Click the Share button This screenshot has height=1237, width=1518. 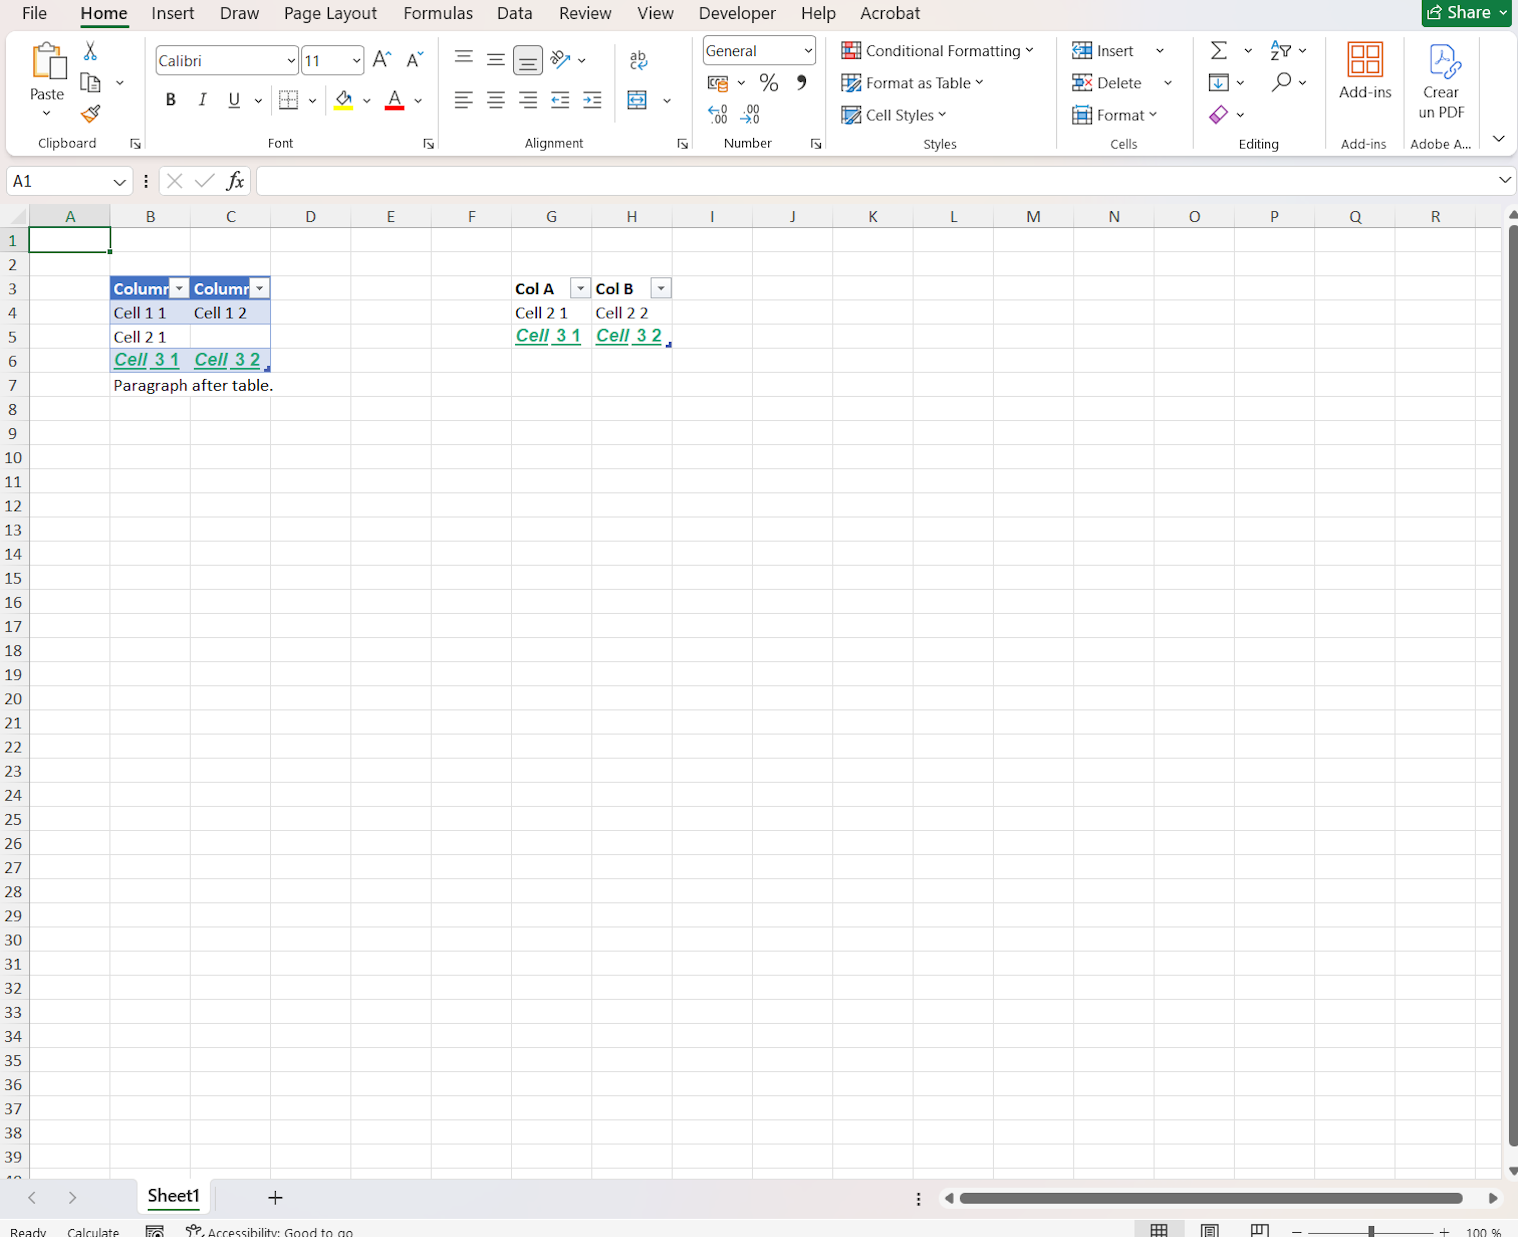(1465, 13)
